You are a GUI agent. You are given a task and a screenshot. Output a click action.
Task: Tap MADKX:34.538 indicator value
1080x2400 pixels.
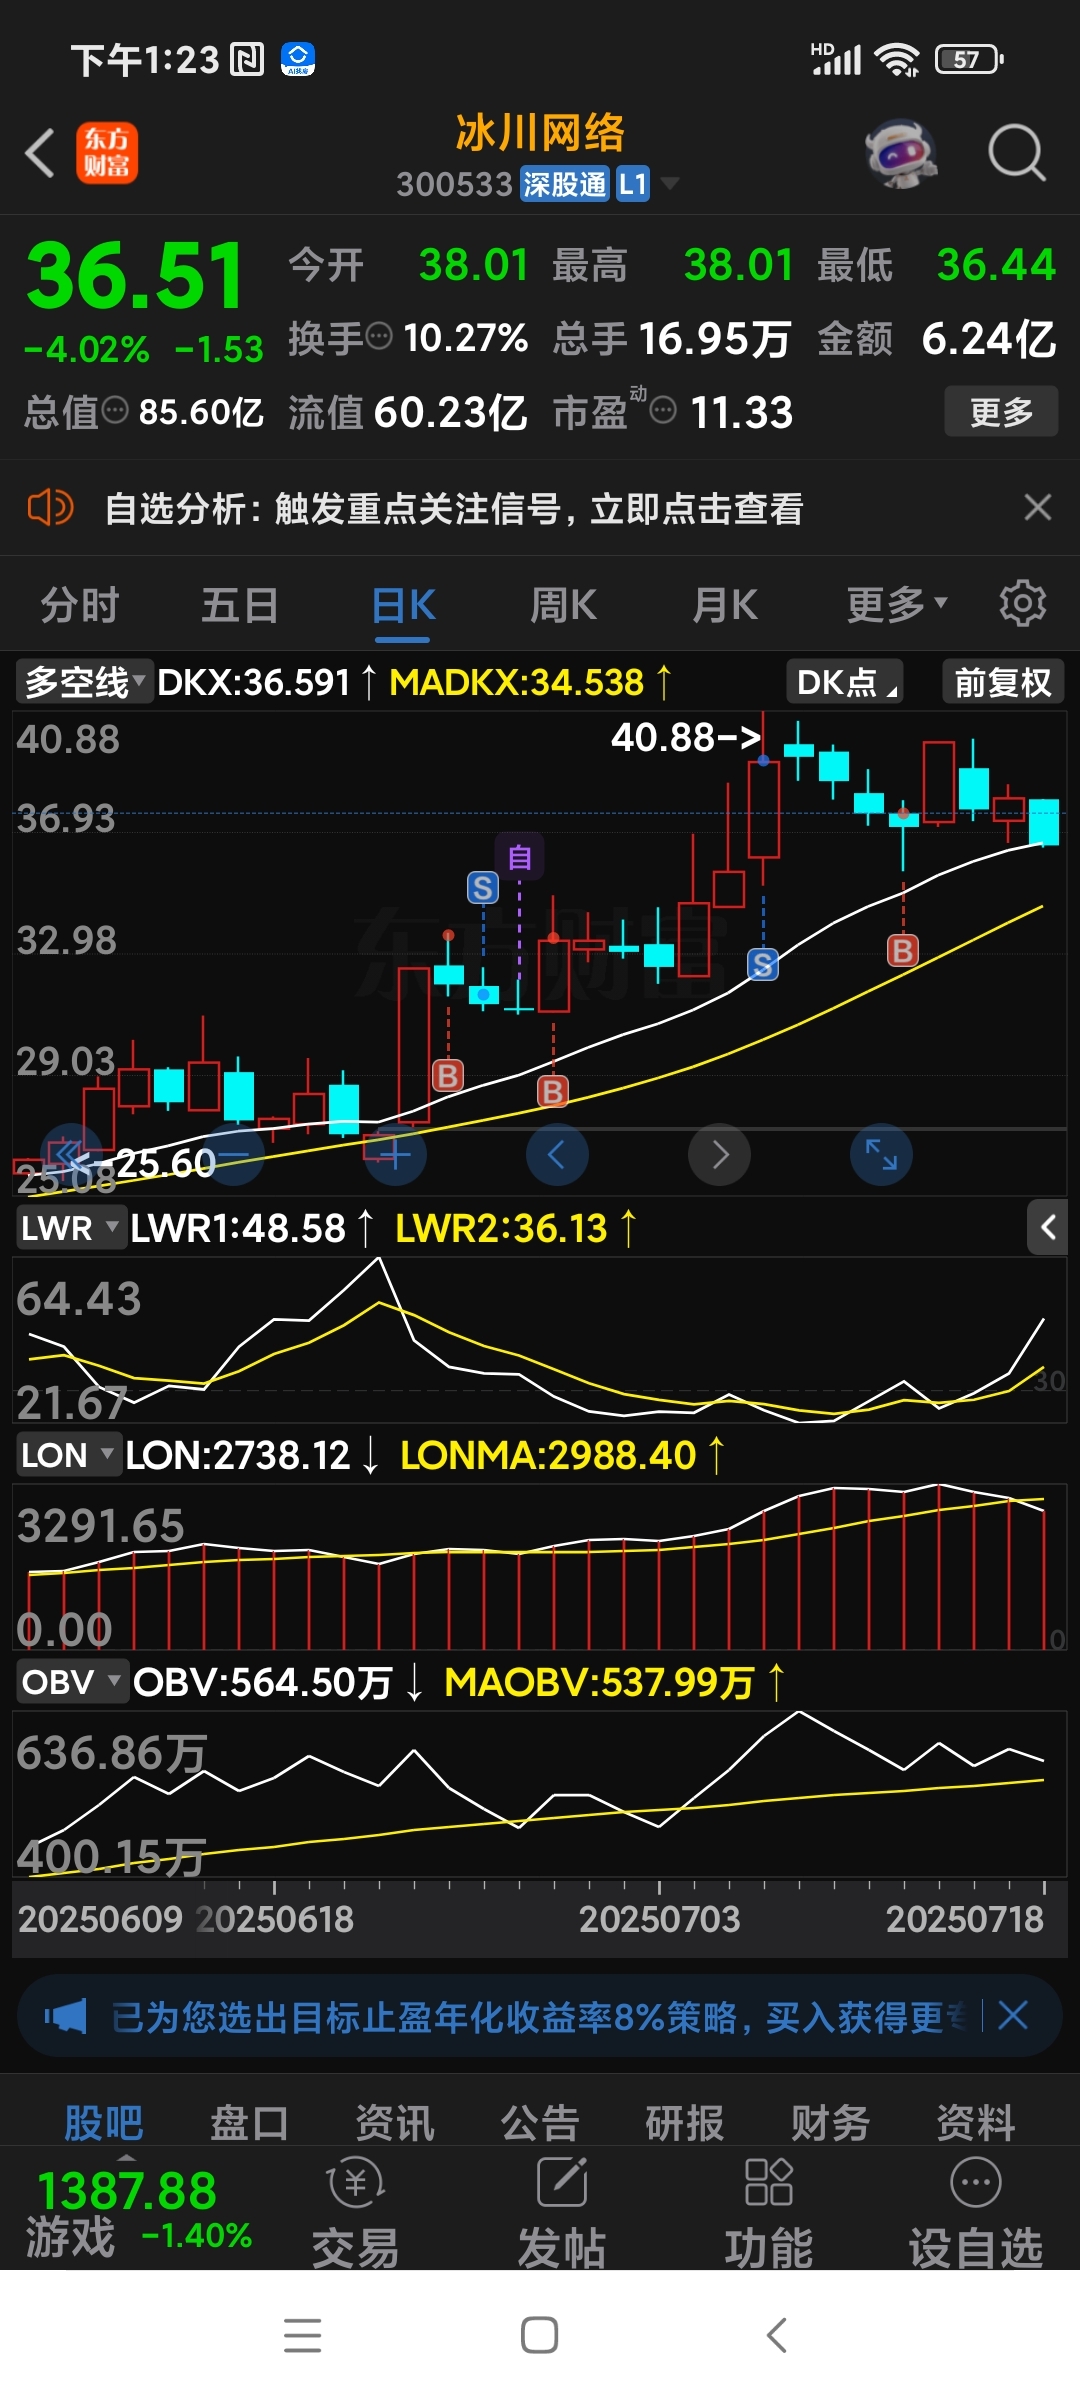point(516,682)
